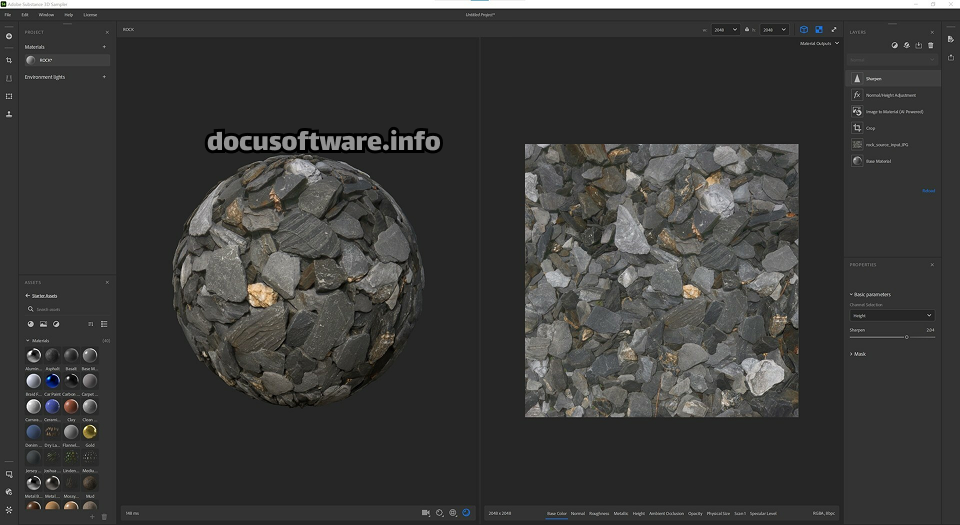The image size is (960, 525).
Task: Toggle the 2D view checker icon
Action: 819,29
